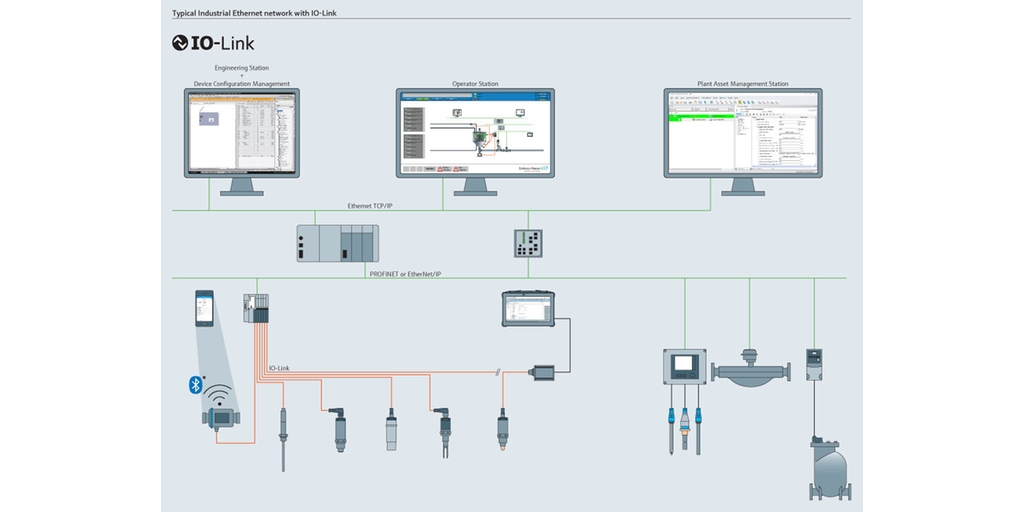
Task: Click the 'Device Configuration Management' caption
Action: coord(242,84)
